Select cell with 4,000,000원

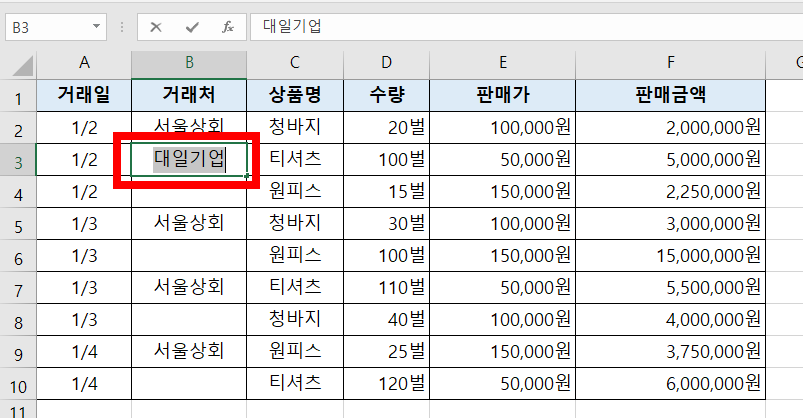click(x=670, y=320)
